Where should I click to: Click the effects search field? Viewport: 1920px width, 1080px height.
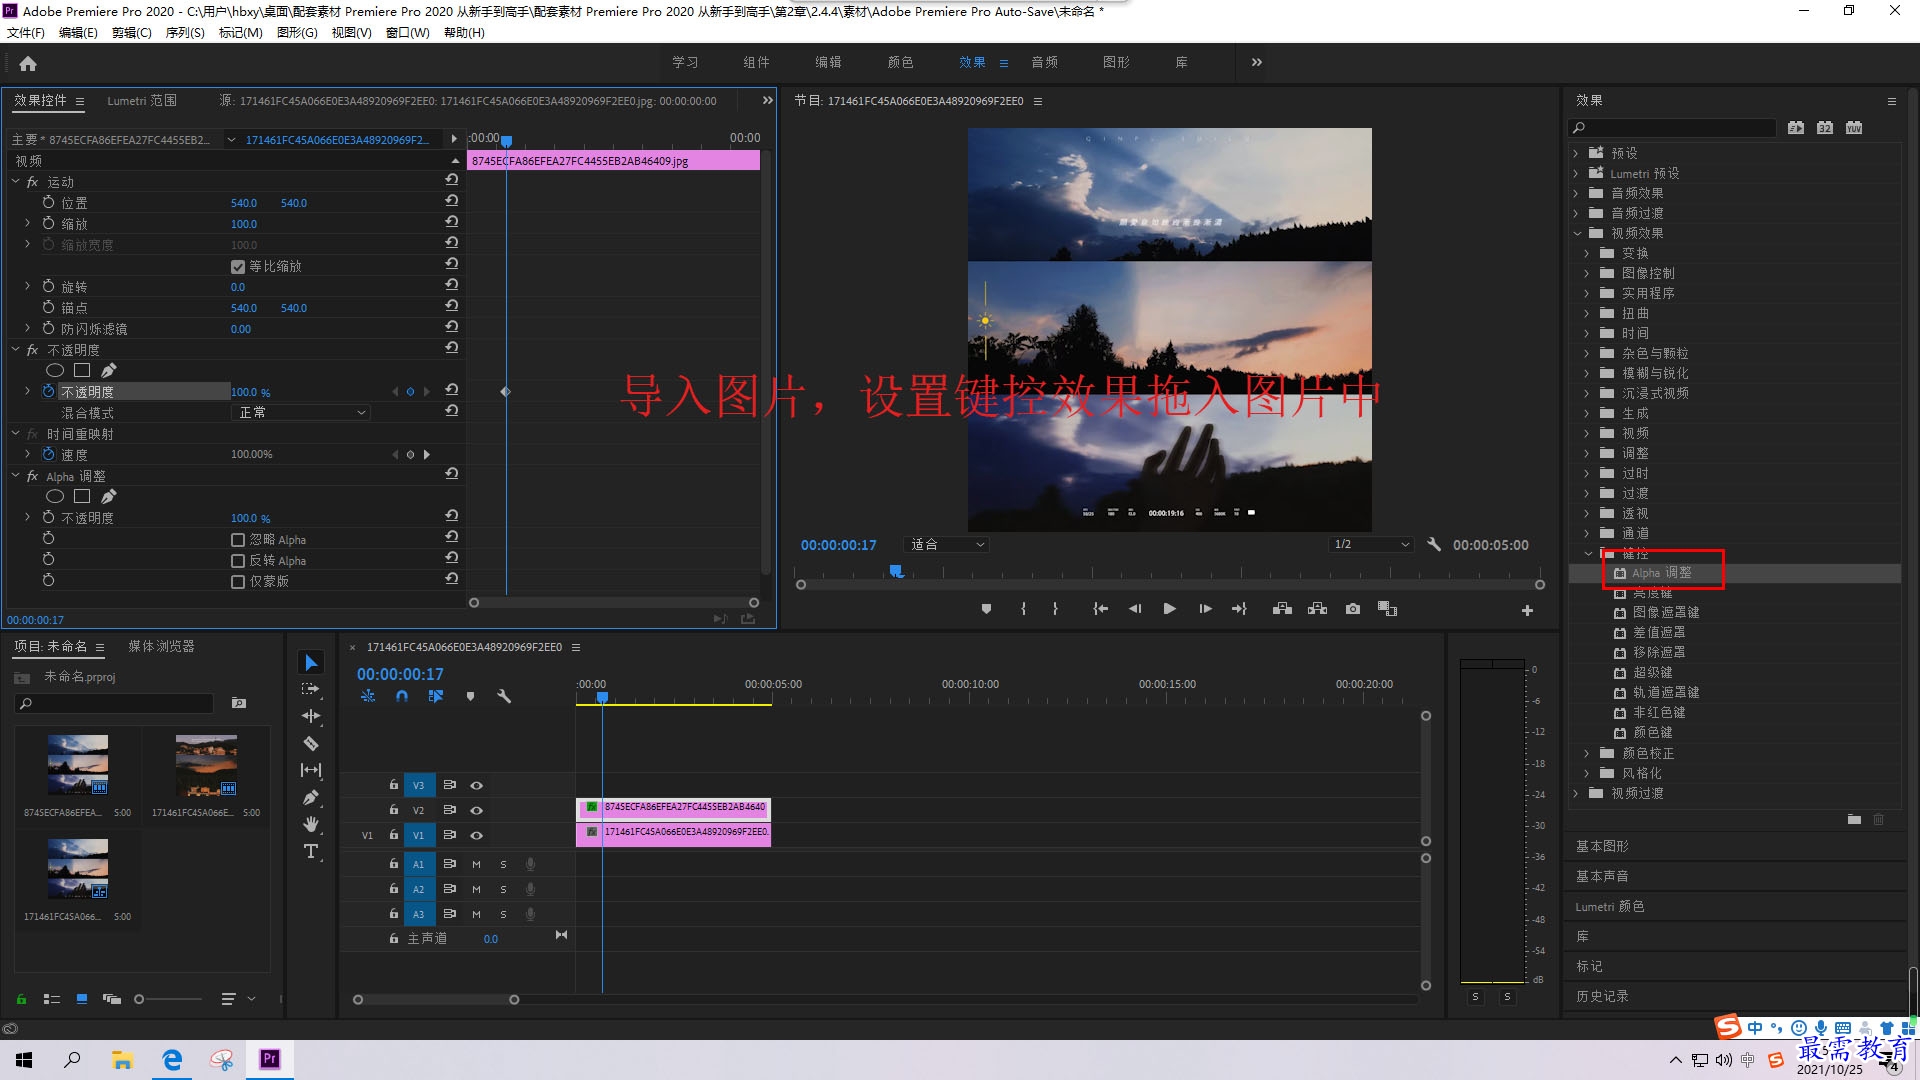(1672, 128)
